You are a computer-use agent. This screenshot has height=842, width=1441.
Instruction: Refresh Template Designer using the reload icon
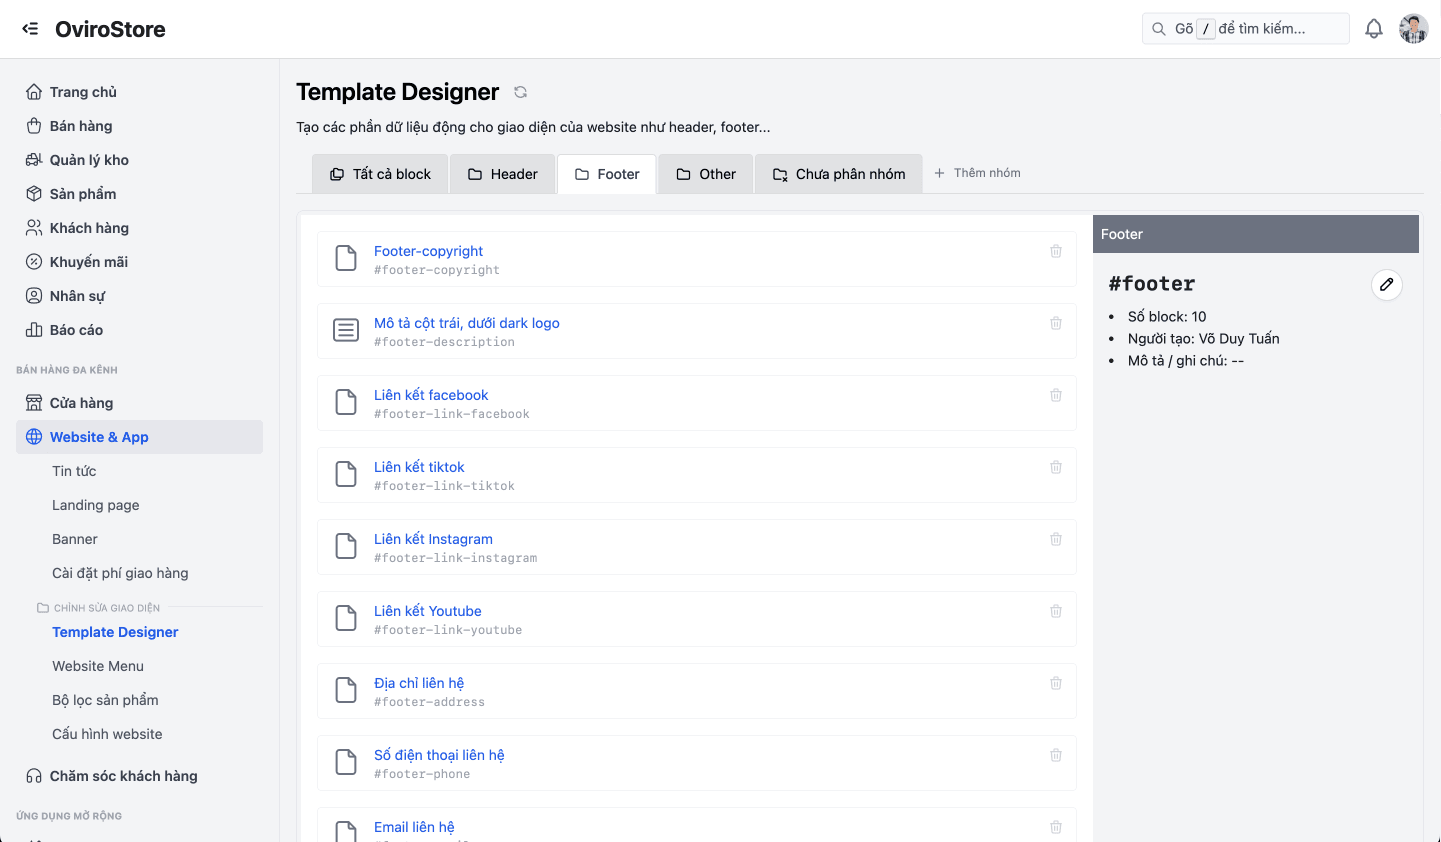[520, 92]
